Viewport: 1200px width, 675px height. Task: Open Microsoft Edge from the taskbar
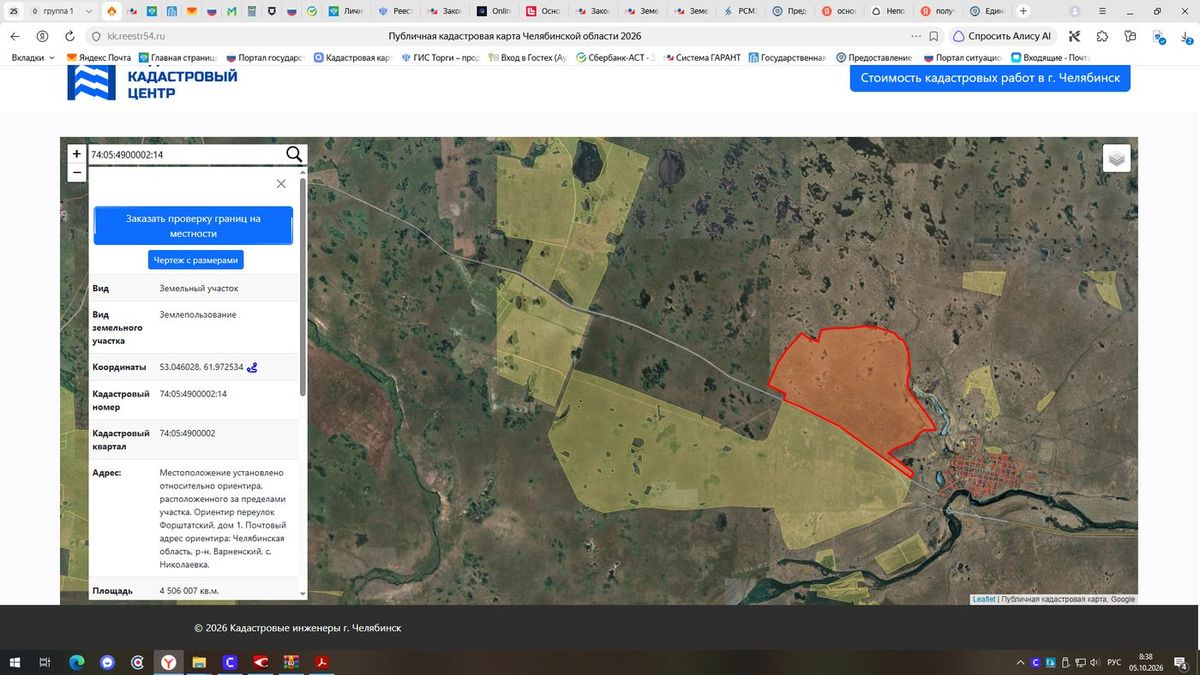point(76,662)
